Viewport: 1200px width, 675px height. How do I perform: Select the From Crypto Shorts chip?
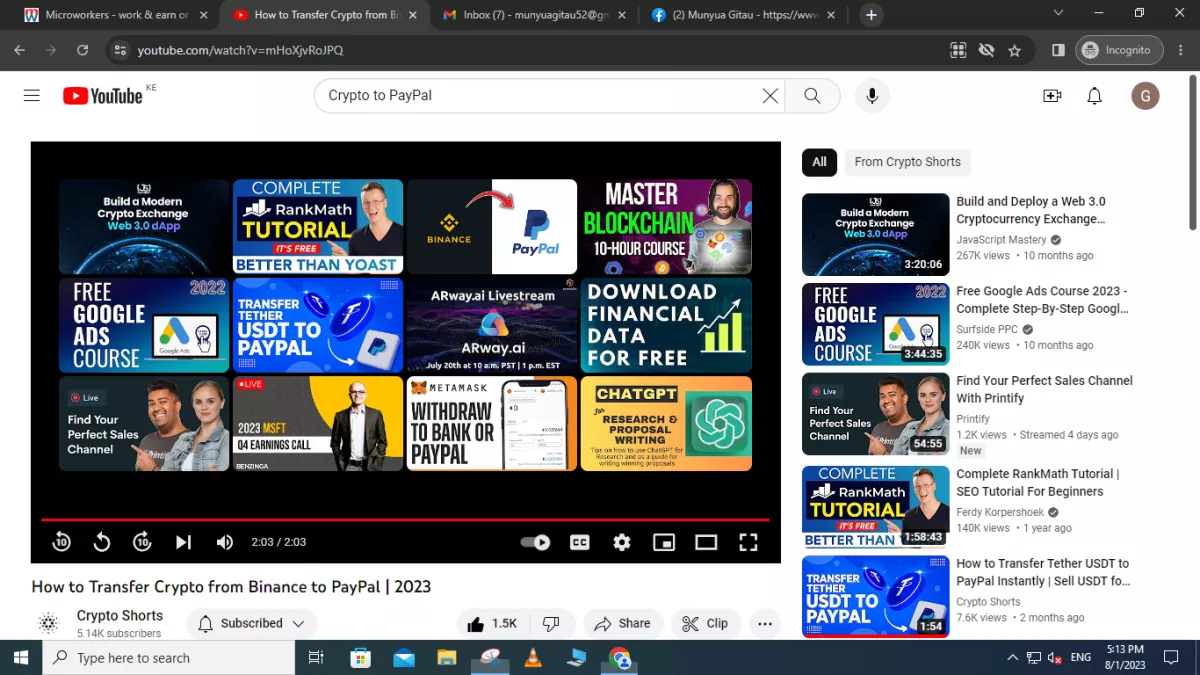[x=907, y=162]
